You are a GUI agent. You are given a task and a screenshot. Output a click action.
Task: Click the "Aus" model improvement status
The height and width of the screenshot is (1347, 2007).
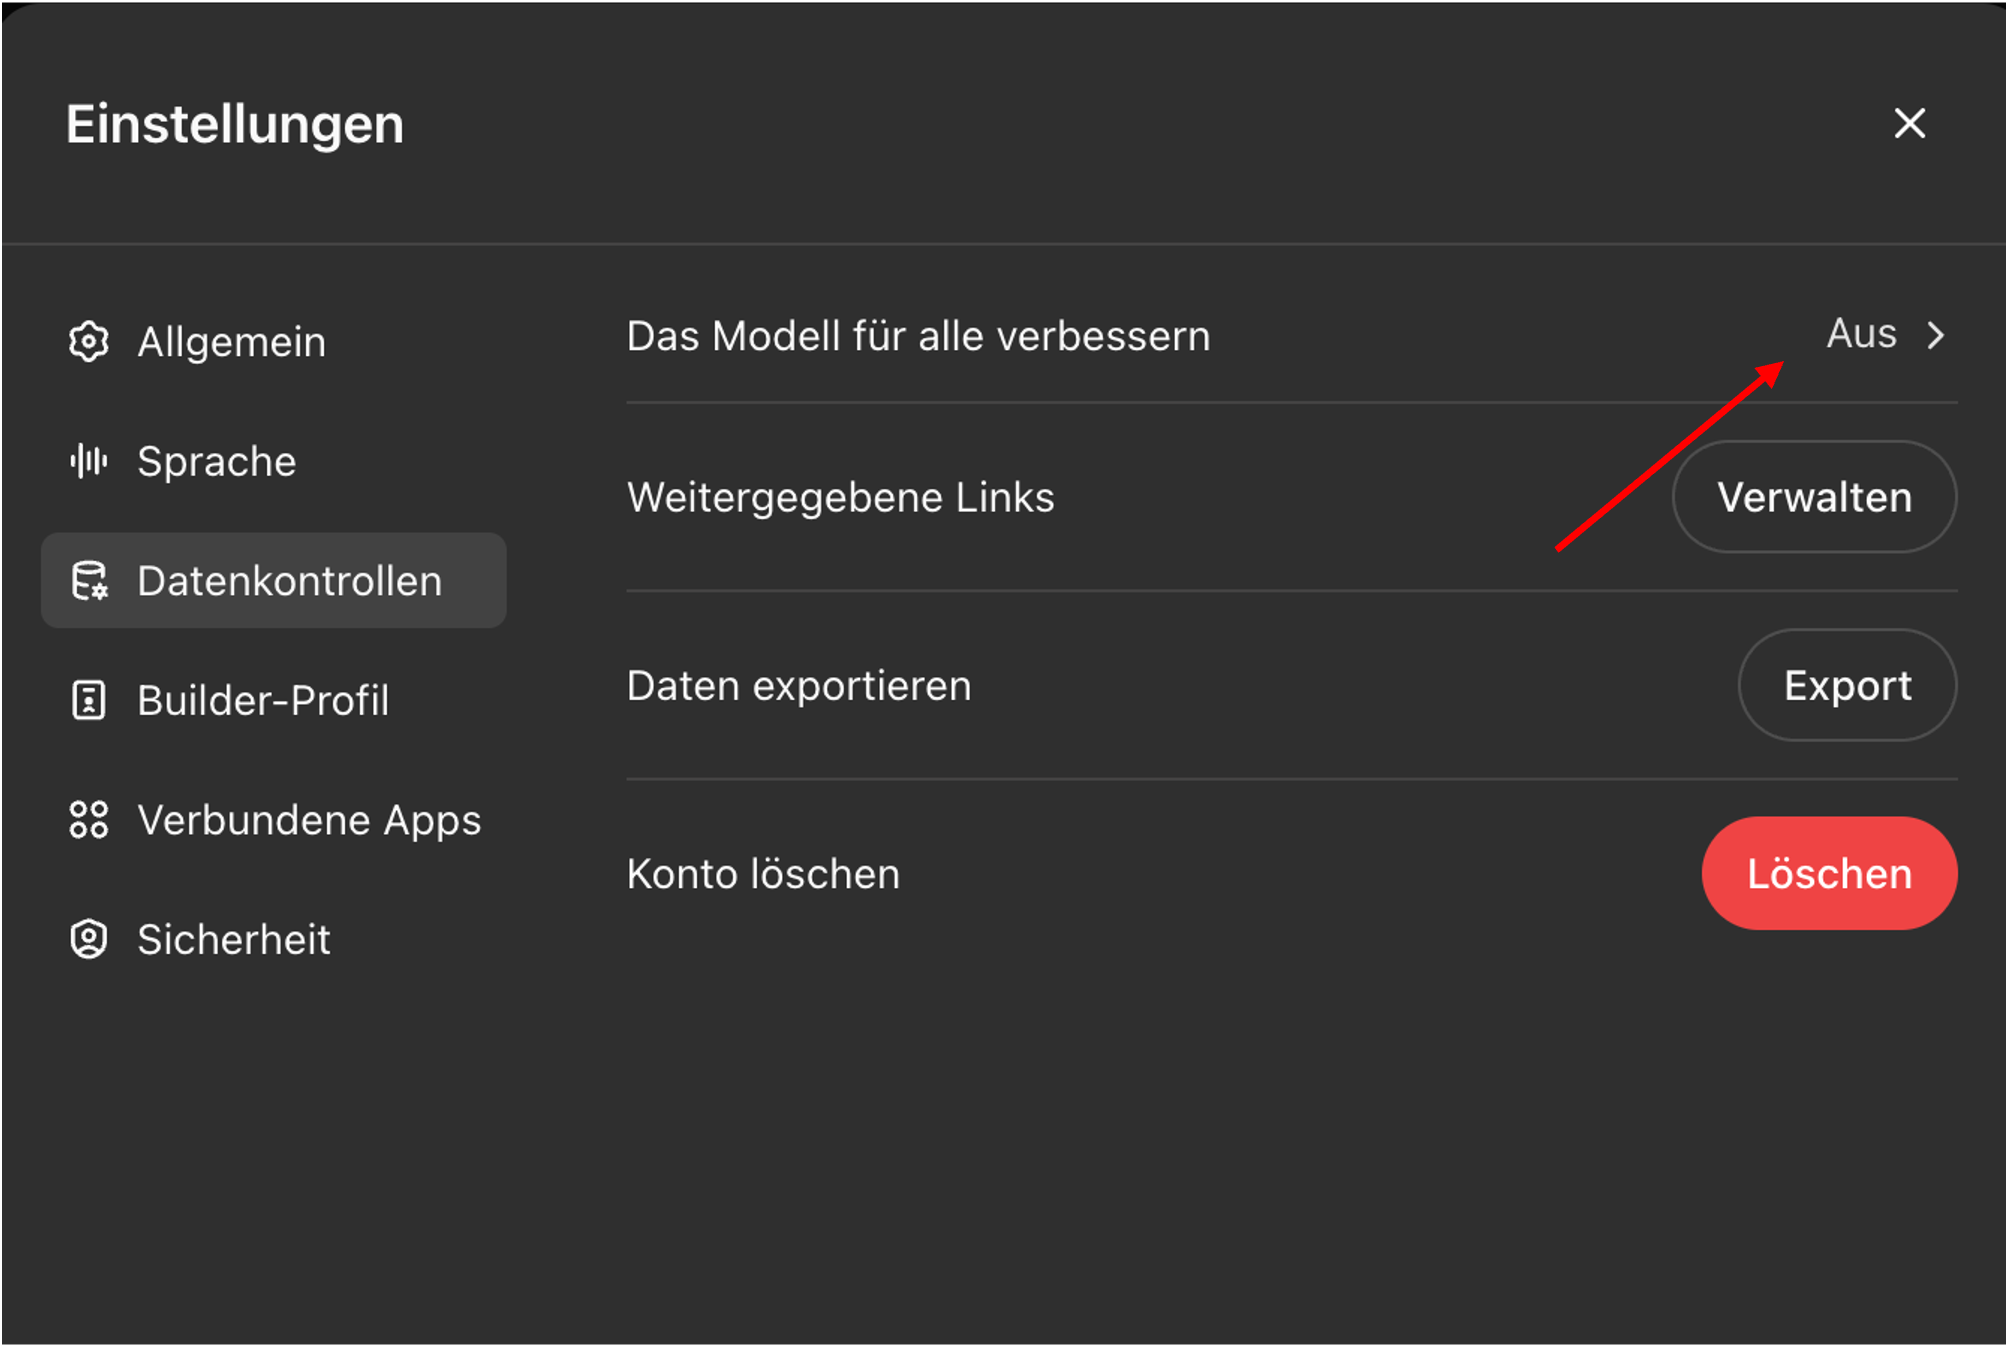click(1861, 334)
